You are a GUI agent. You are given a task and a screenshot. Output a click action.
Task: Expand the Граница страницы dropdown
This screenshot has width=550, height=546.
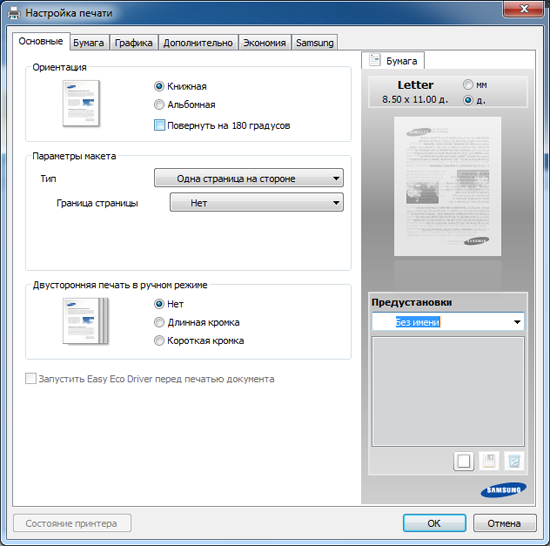[x=256, y=202]
